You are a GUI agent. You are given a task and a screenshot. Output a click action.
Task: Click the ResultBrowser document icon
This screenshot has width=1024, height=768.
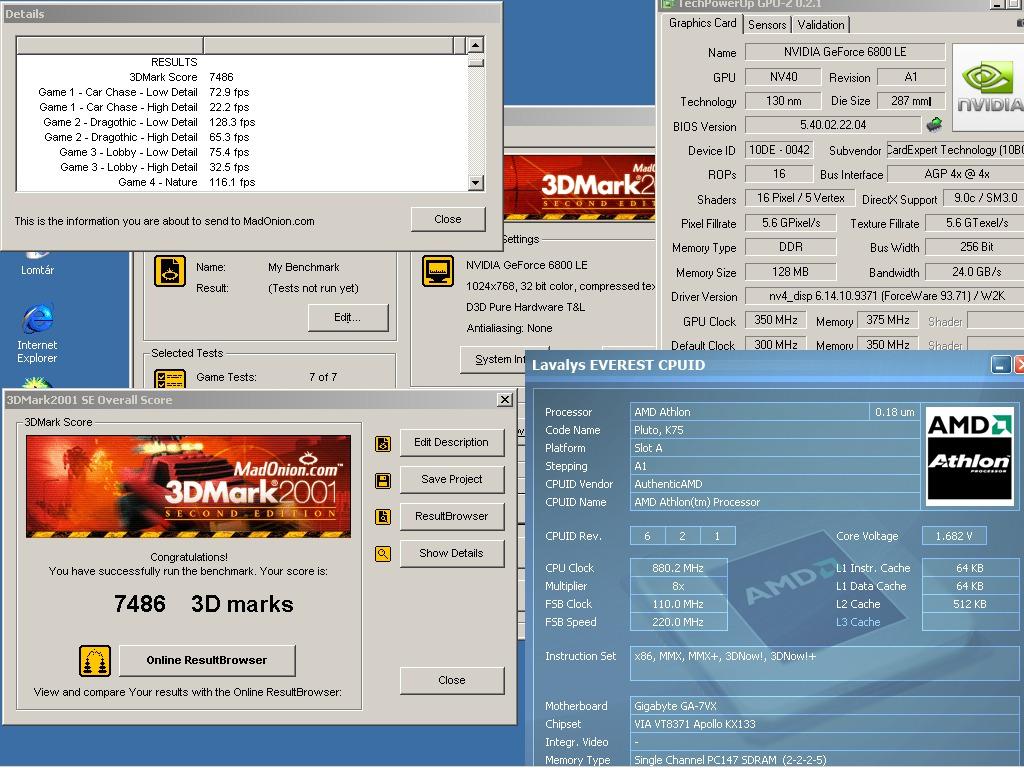pos(383,517)
